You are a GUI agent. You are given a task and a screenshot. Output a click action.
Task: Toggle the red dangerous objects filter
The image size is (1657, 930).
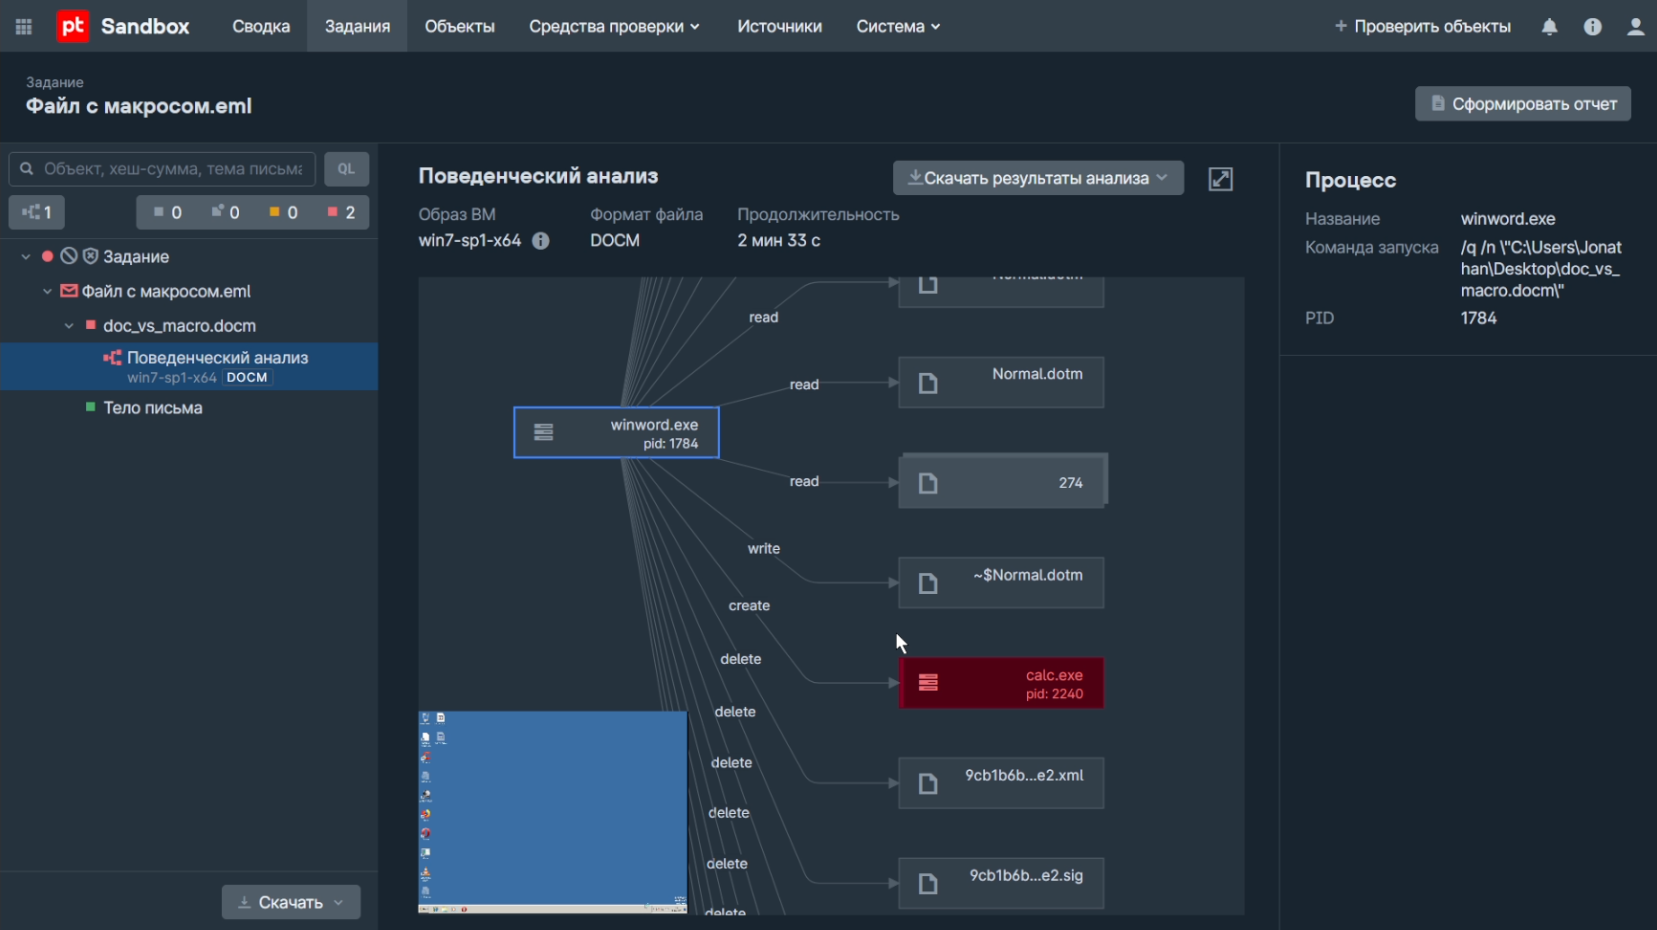341,213
